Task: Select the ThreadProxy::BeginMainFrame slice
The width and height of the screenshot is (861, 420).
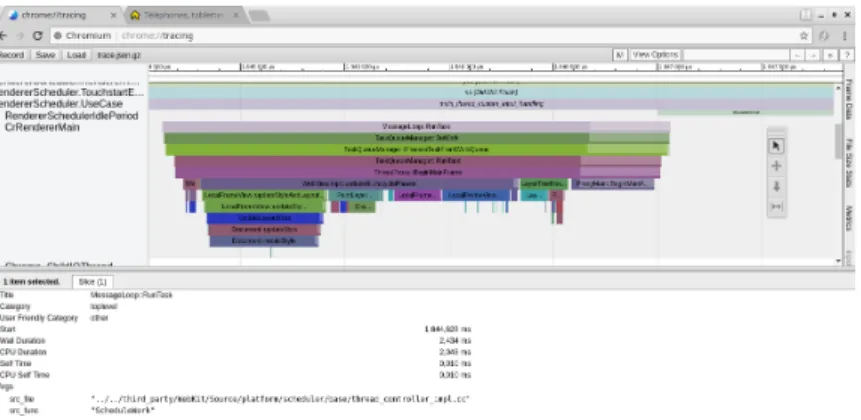Action: coord(418,172)
